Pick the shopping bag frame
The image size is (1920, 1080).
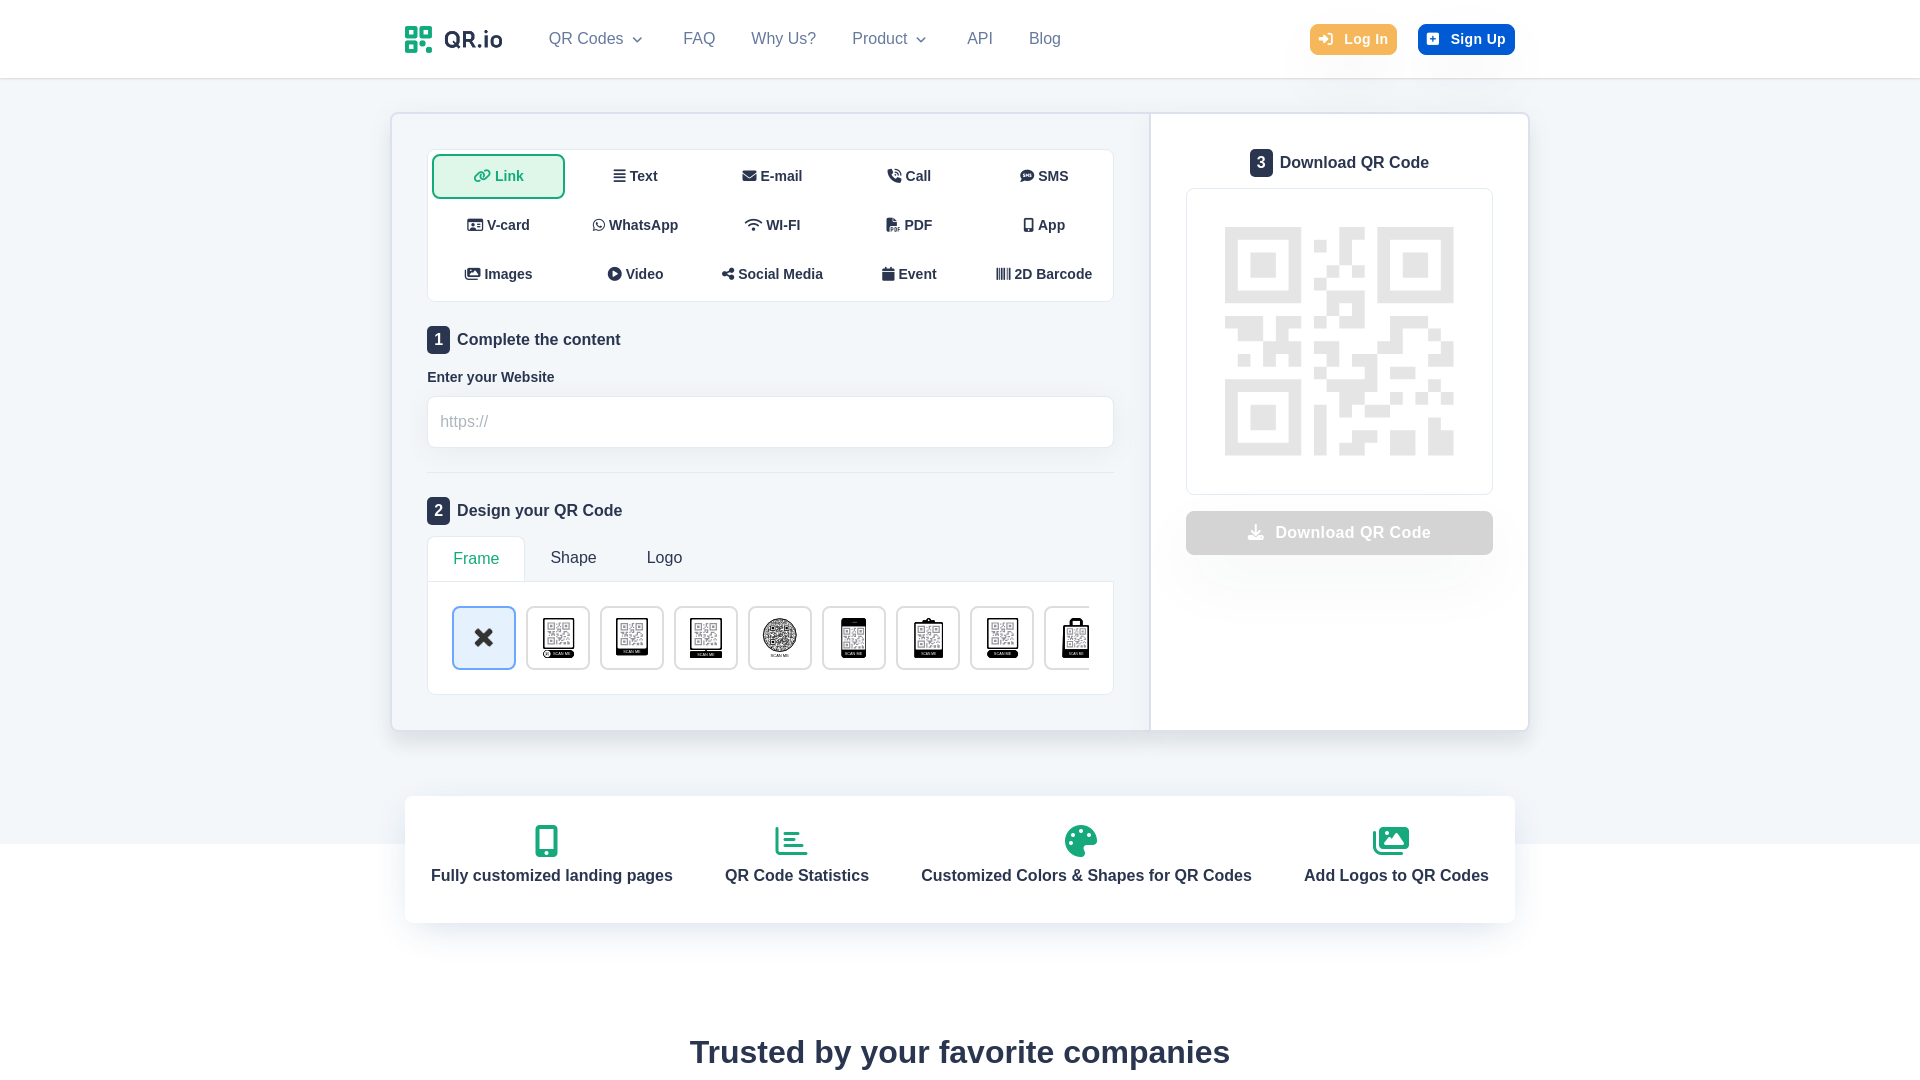[x=1067, y=638]
